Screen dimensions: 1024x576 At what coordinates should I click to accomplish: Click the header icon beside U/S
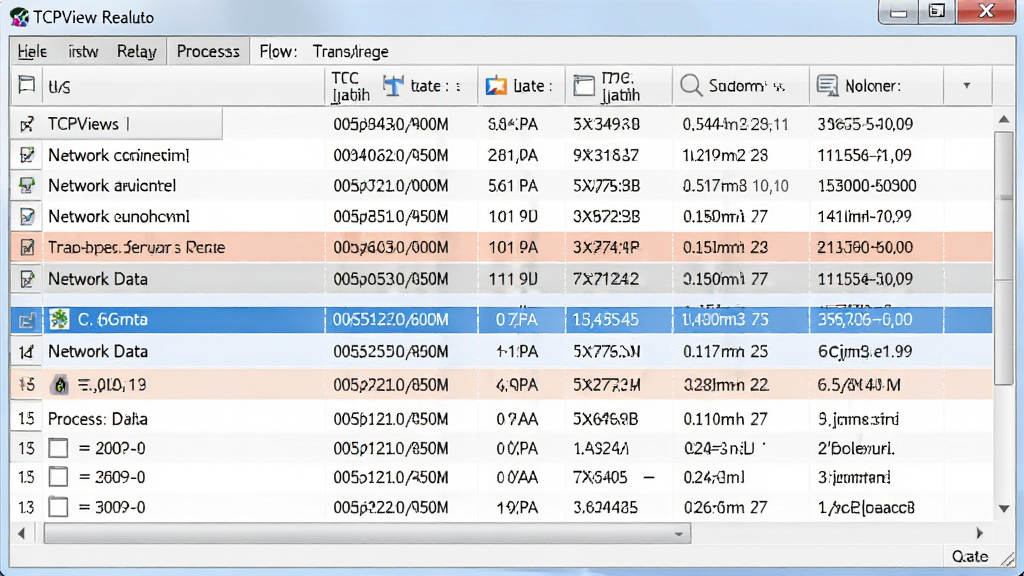(27, 86)
